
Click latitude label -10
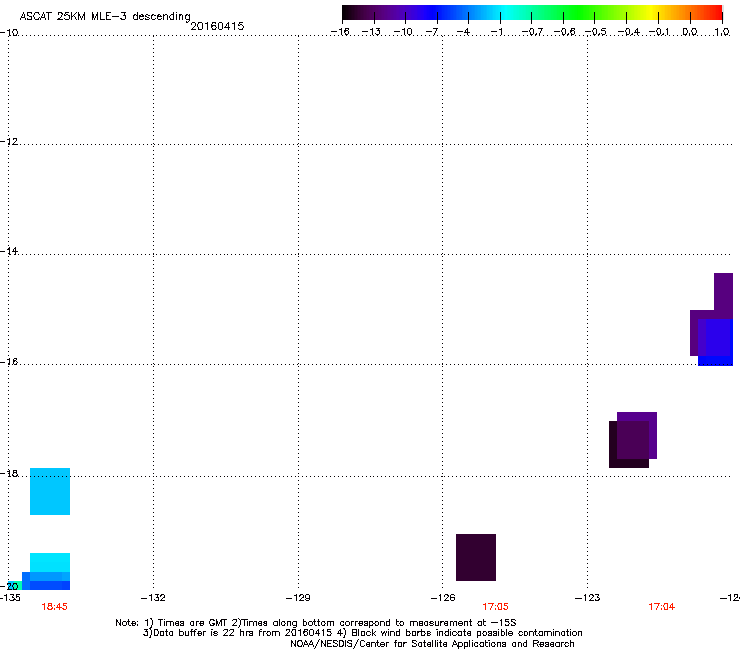(9, 32)
